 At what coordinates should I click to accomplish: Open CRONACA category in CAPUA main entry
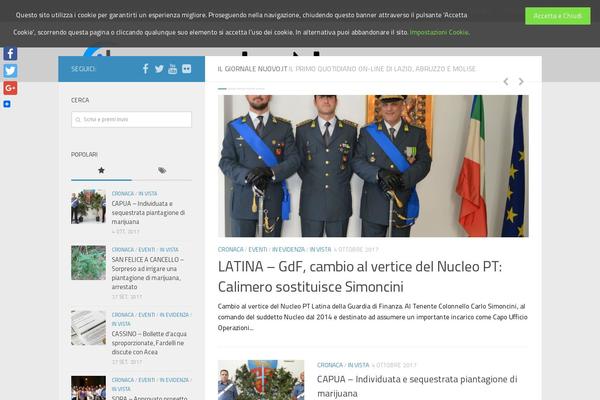point(329,365)
